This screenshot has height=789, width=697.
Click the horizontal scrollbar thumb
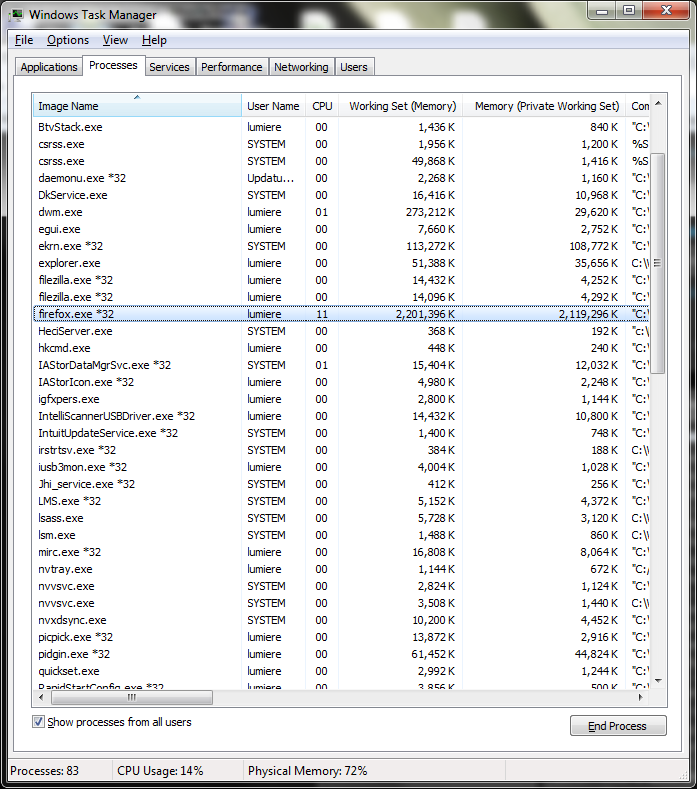[132, 697]
